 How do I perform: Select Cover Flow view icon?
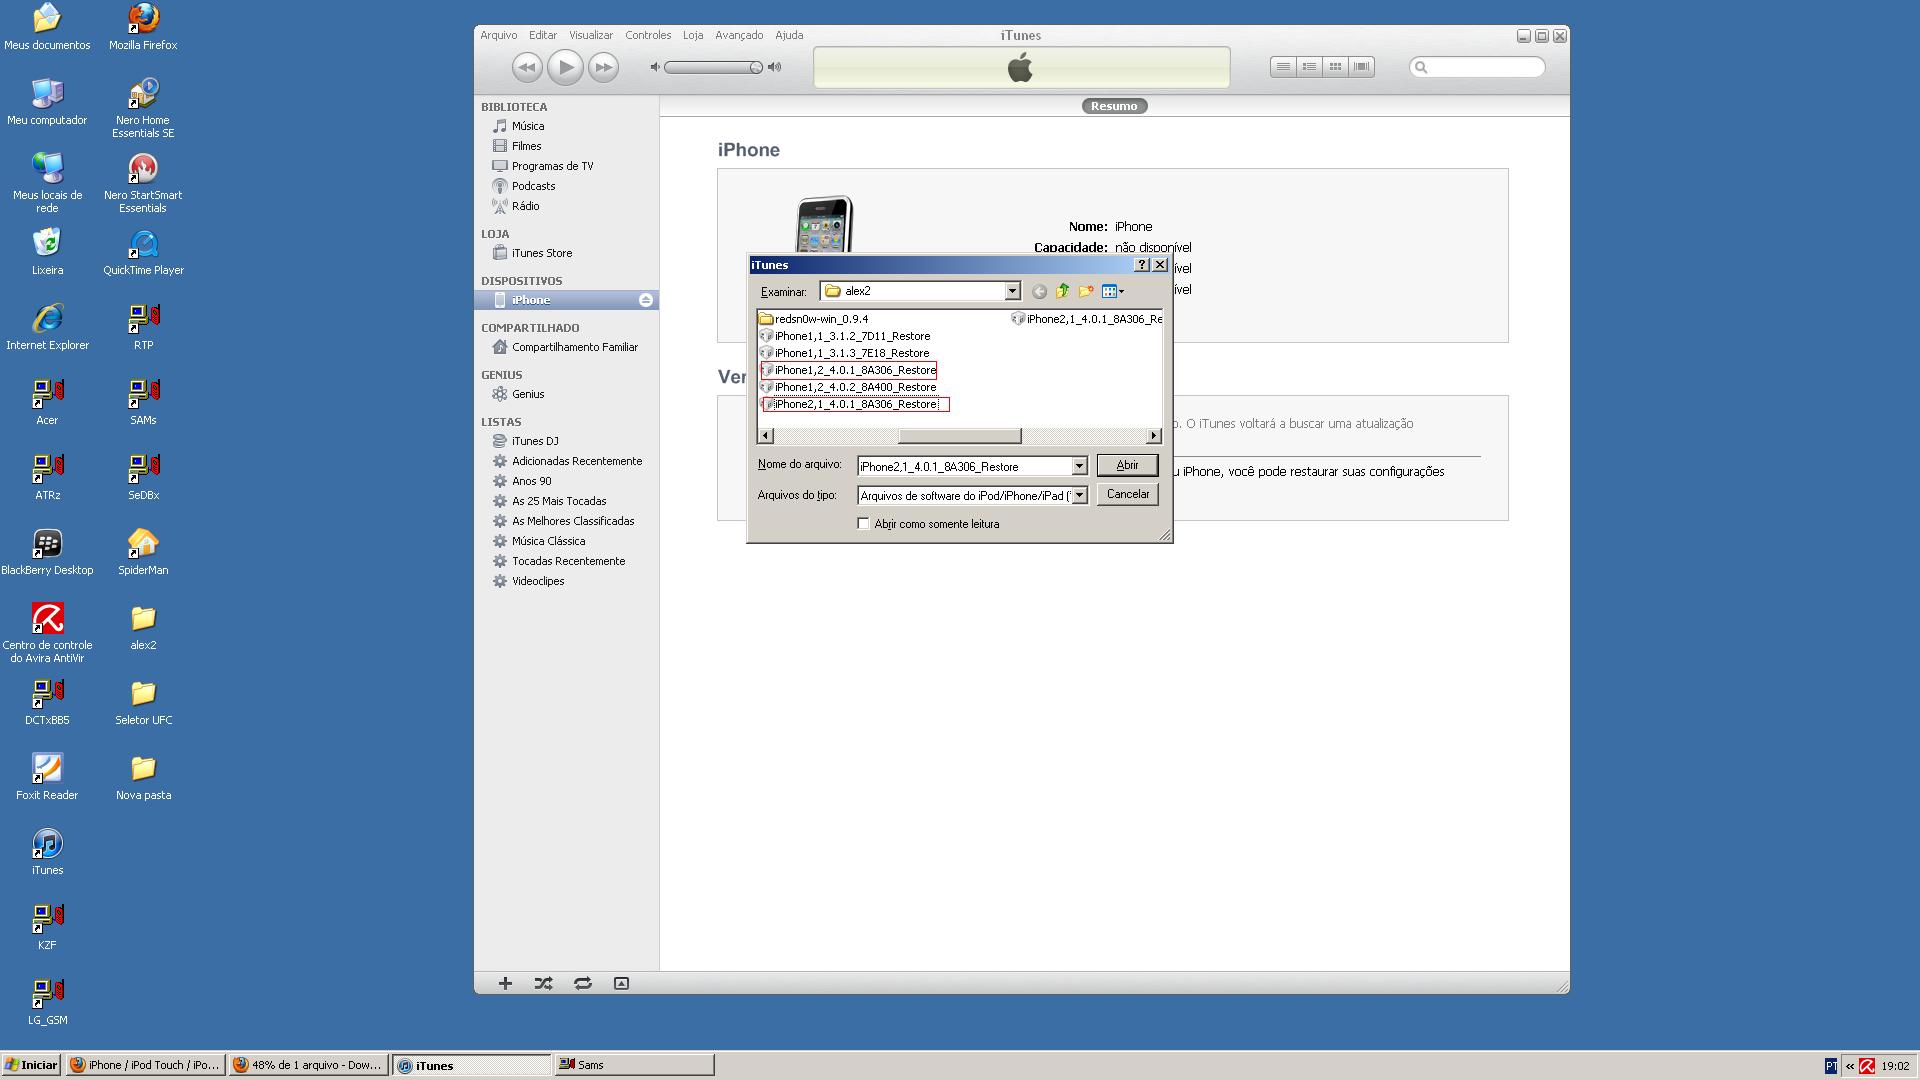pos(1361,67)
